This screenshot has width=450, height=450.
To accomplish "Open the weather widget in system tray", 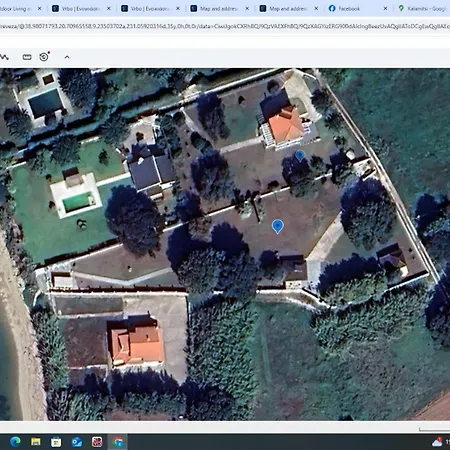I will click(437, 442).
